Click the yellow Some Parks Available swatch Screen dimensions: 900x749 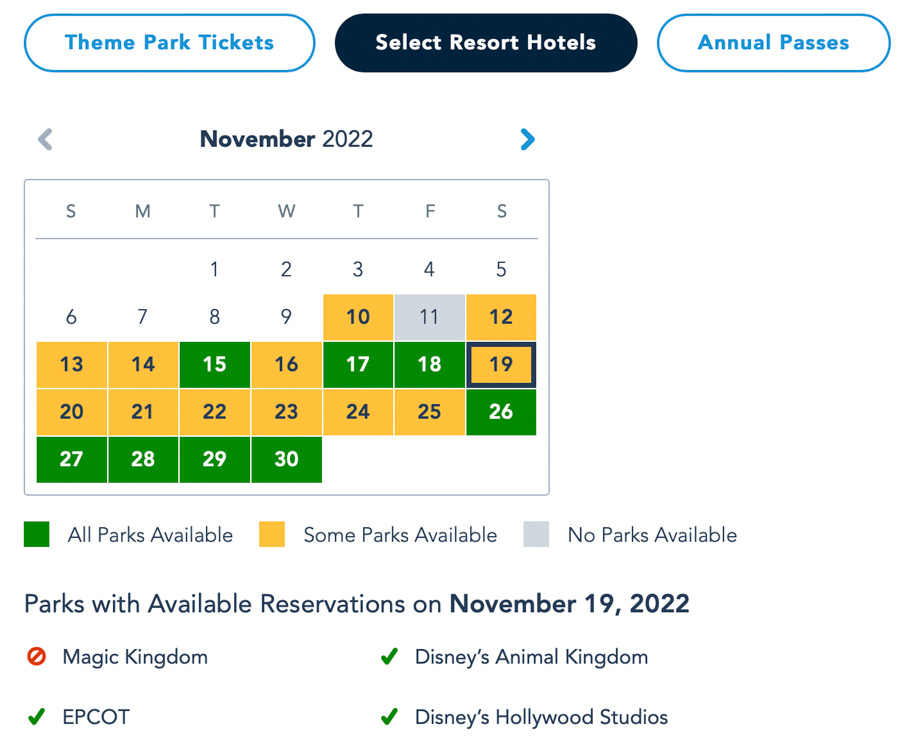point(271,535)
